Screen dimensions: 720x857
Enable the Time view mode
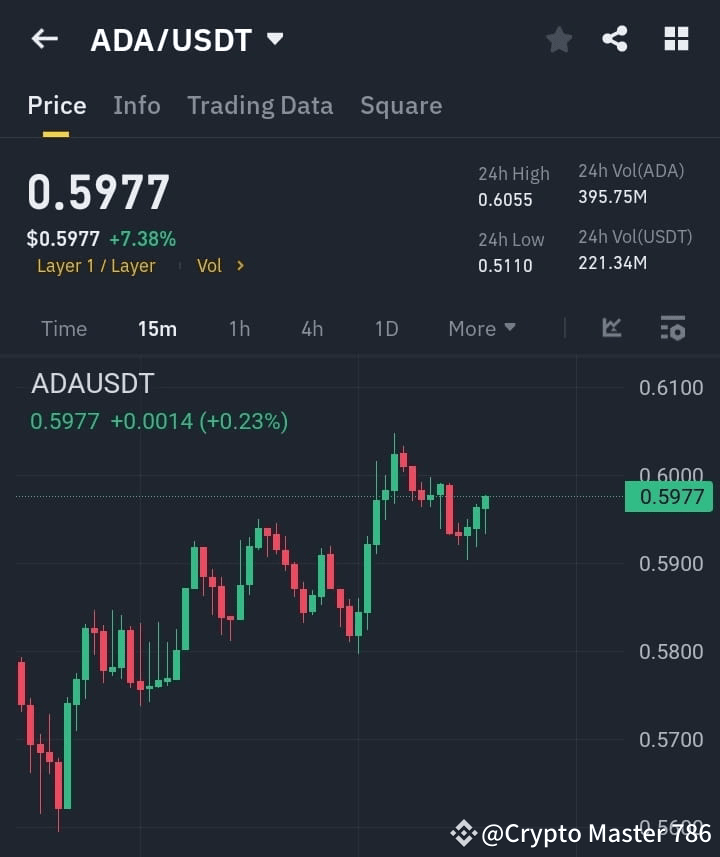tap(63, 327)
